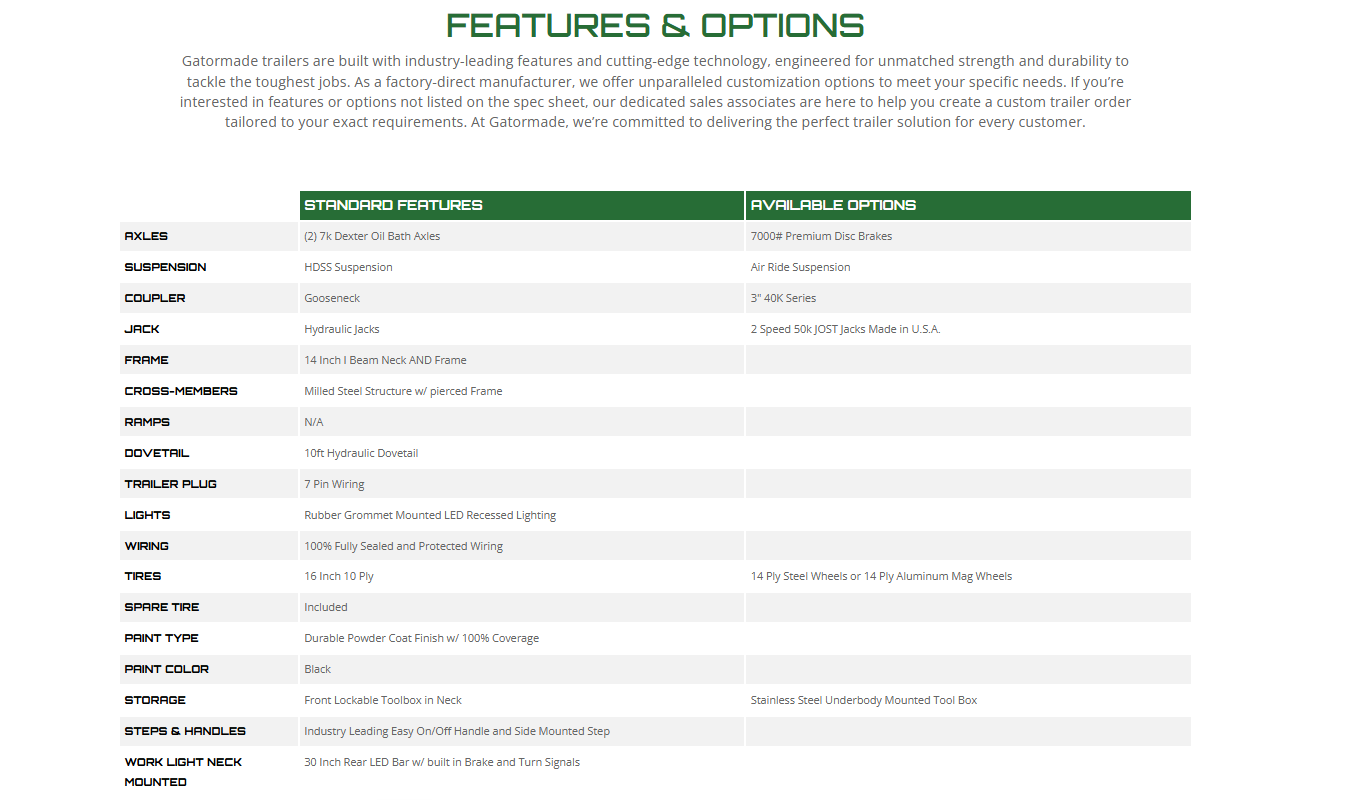The width and height of the screenshot is (1369, 800).
Task: Click the 7 Pin Wiring cell
Action: tap(334, 484)
